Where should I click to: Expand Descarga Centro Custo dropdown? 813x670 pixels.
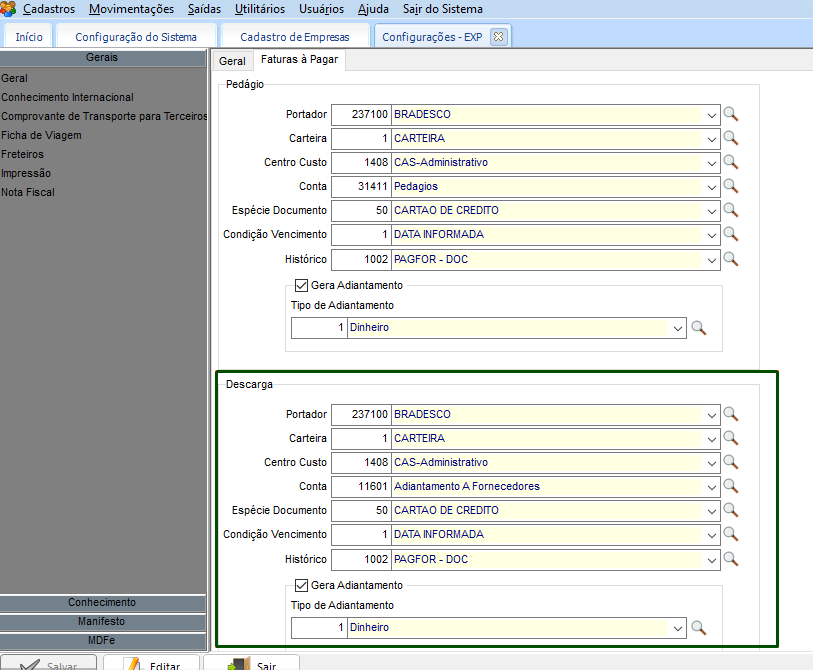pos(711,463)
